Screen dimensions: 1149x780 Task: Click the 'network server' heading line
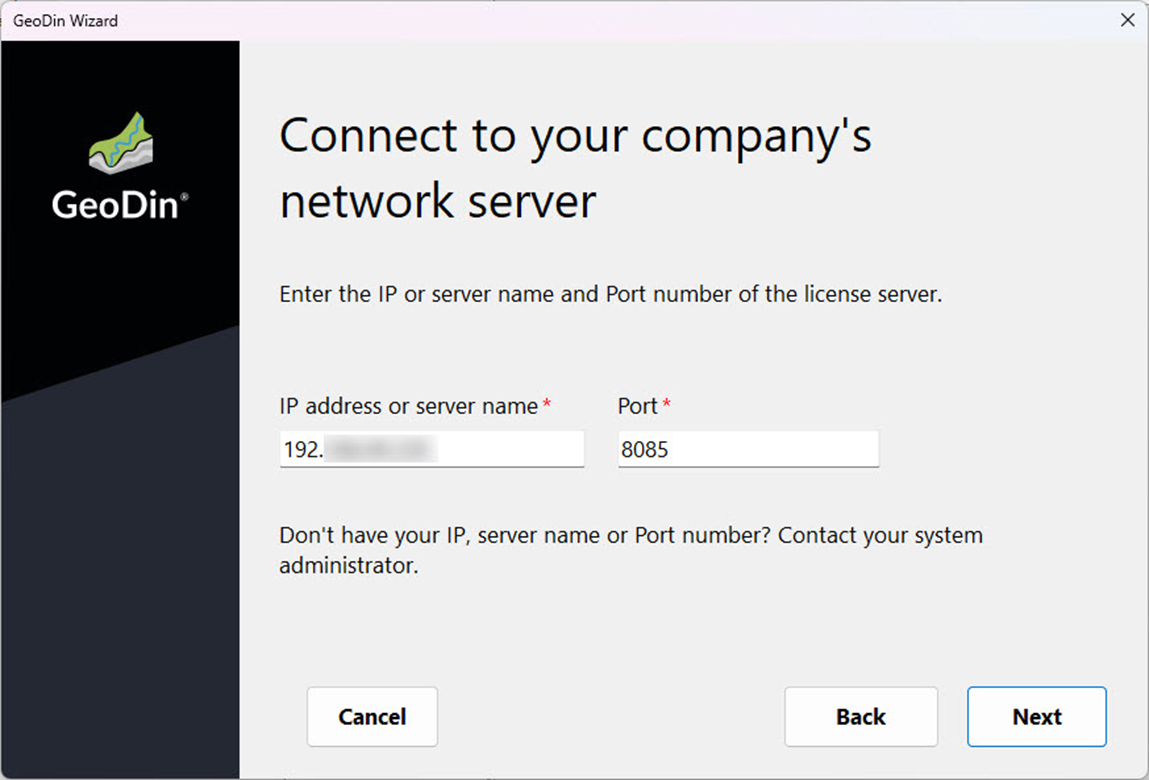pos(437,201)
